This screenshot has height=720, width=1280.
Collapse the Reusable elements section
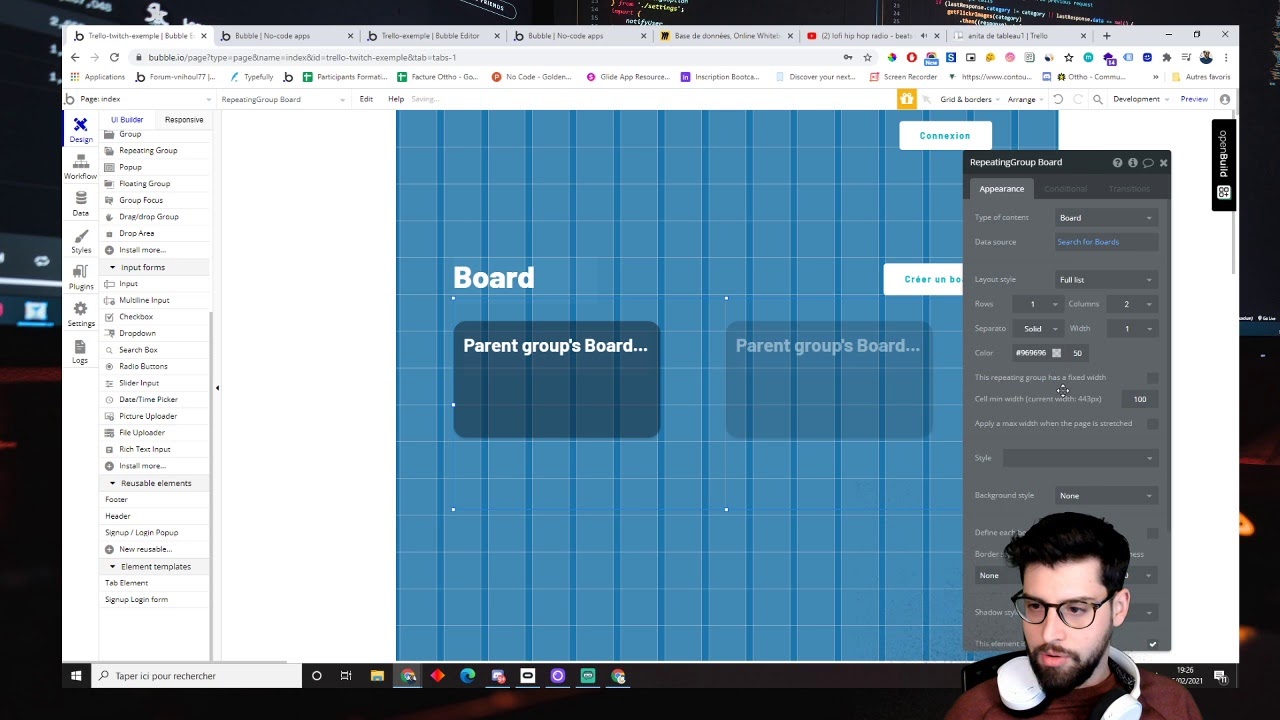point(112,483)
